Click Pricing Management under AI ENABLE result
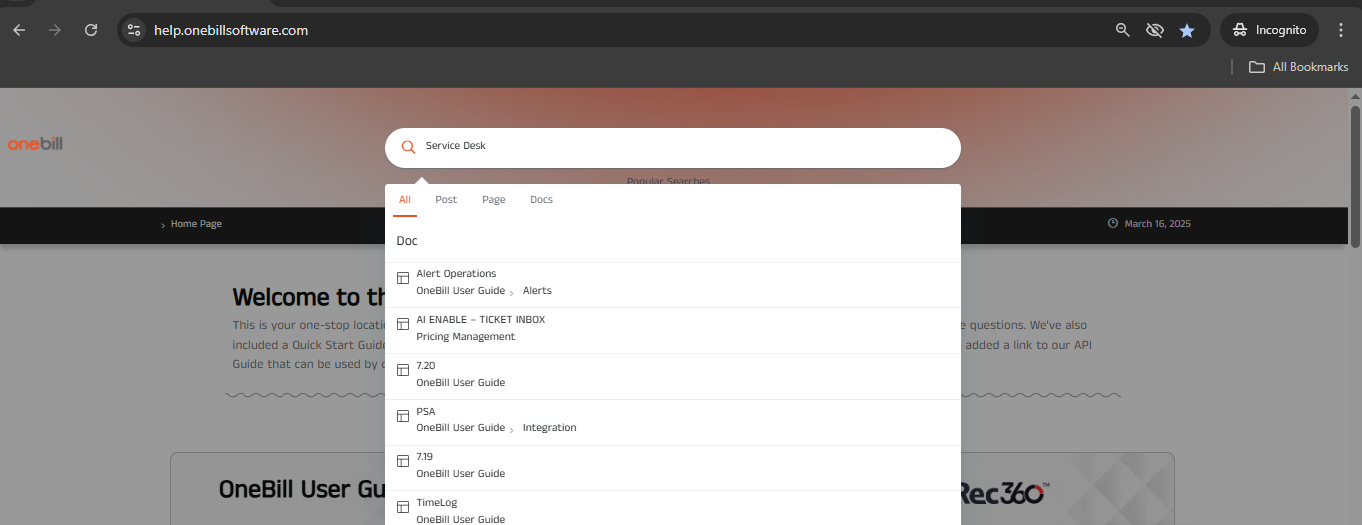The width and height of the screenshot is (1362, 525). (x=465, y=337)
